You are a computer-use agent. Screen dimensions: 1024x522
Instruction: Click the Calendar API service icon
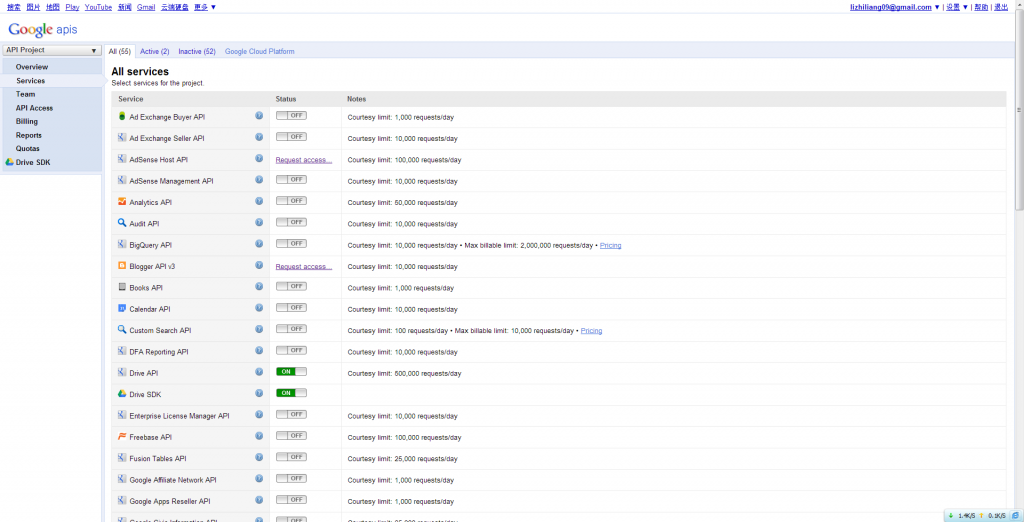pyautogui.click(x=121, y=308)
